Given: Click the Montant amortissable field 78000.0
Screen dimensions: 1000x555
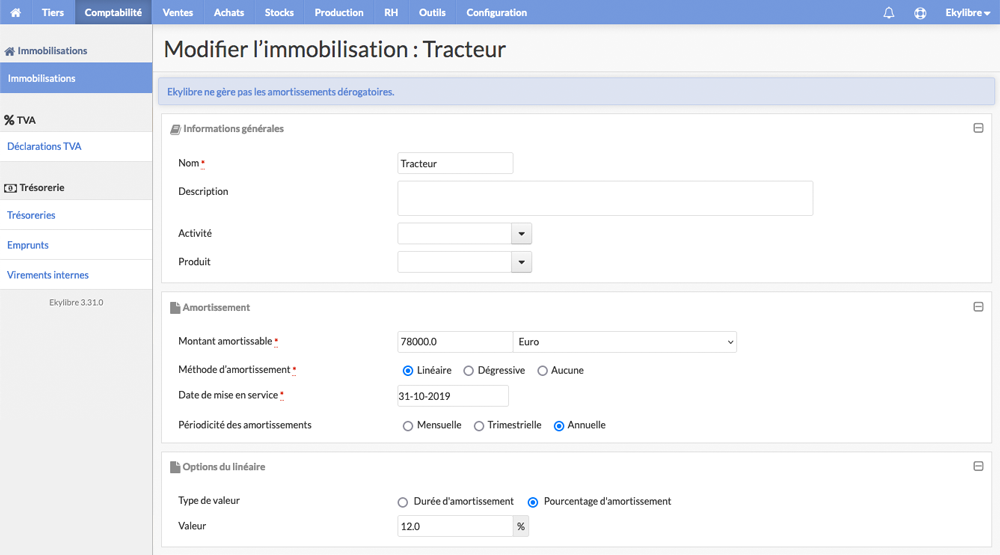Looking at the screenshot, I should tap(455, 342).
